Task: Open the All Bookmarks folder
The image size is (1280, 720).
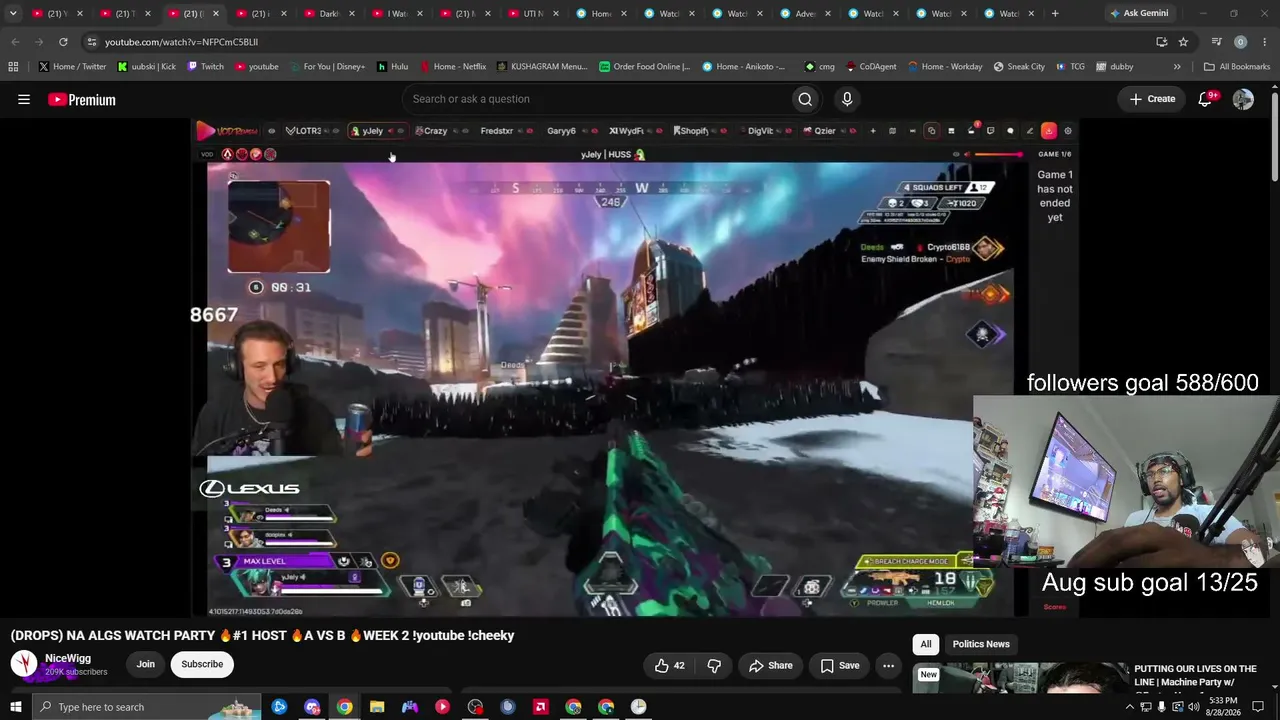Action: coord(1237,67)
